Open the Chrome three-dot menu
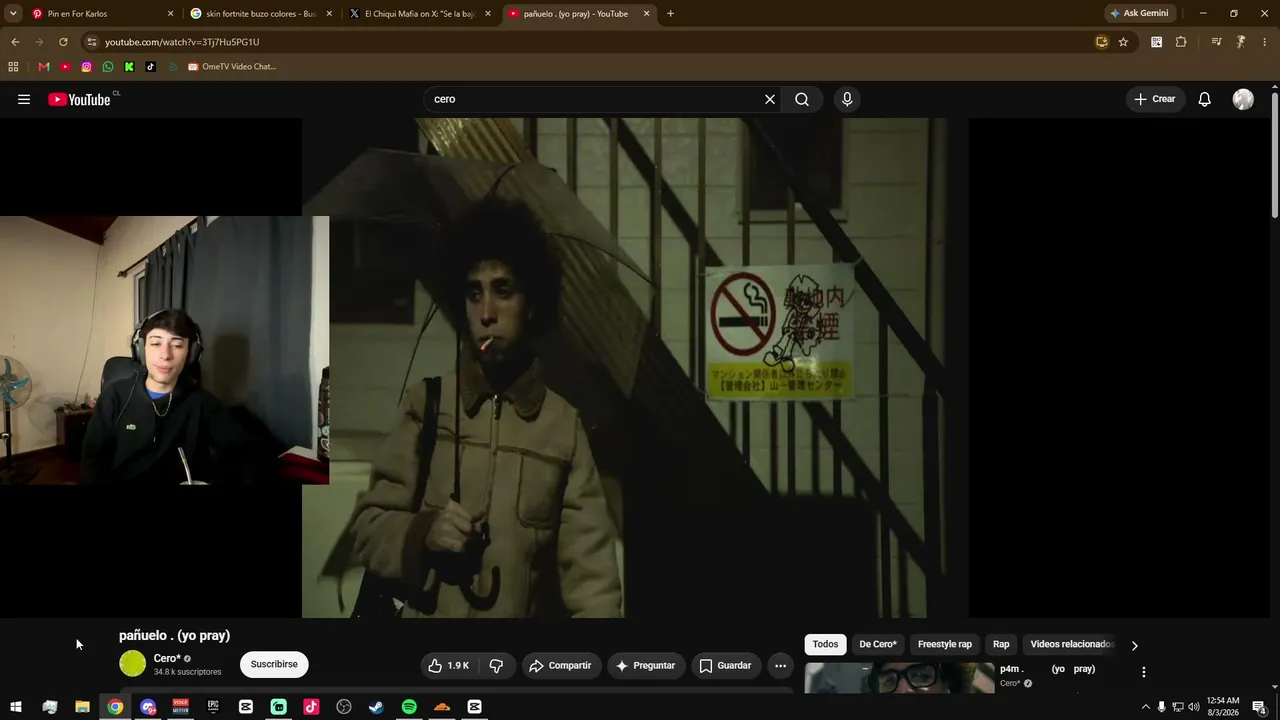 pyautogui.click(x=1265, y=42)
